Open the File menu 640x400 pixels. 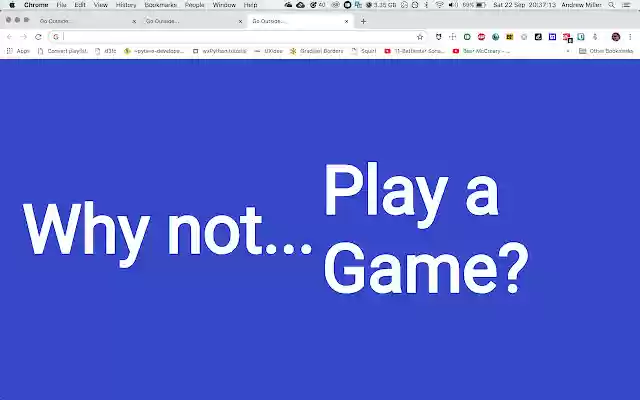point(61,5)
